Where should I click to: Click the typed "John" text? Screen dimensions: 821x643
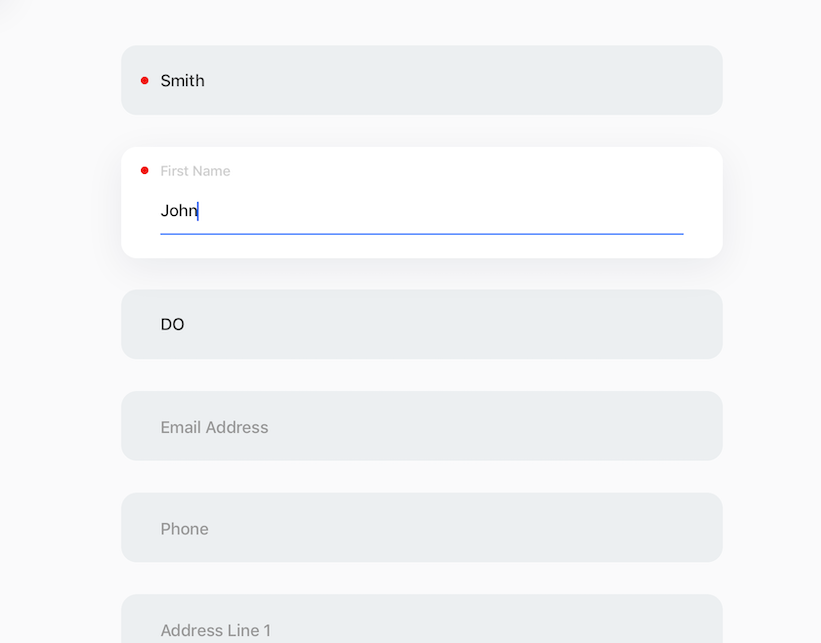(178, 211)
